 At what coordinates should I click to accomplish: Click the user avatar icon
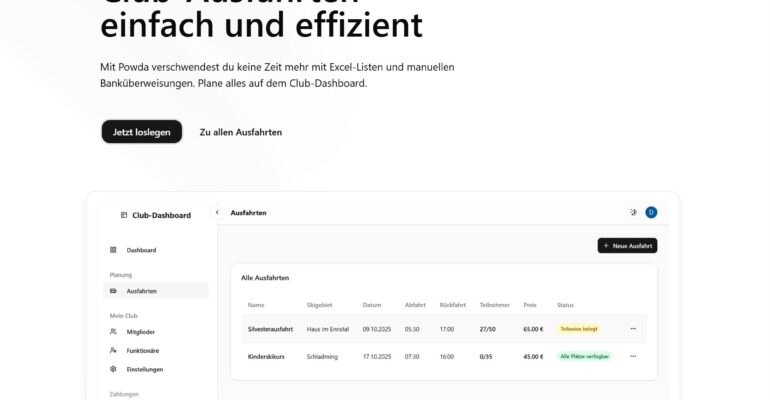651,212
